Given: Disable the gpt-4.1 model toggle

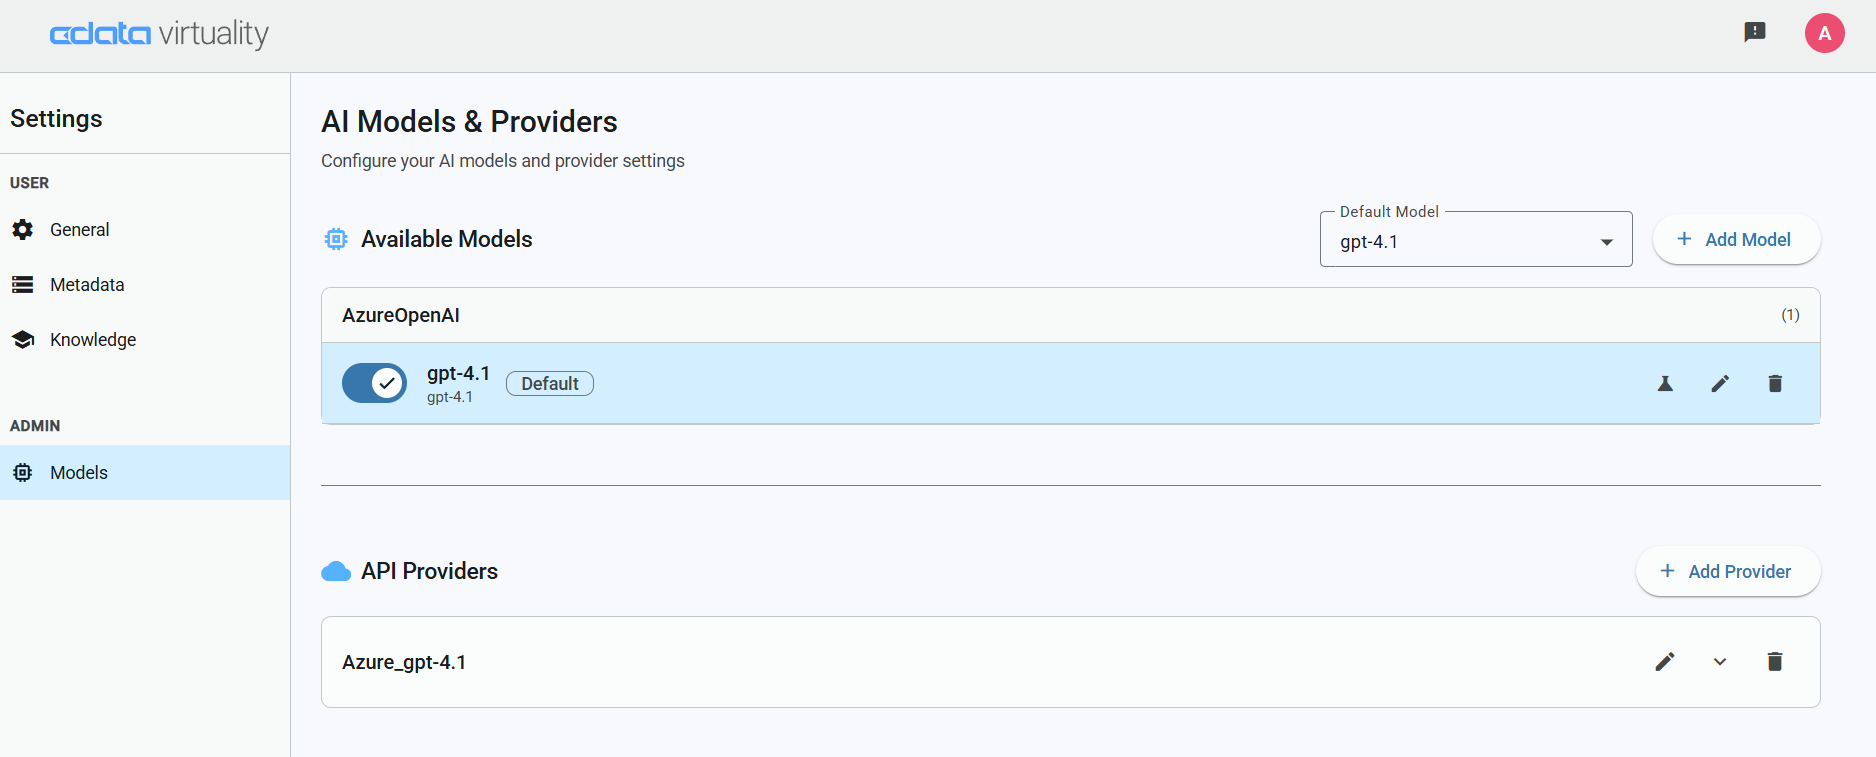Looking at the screenshot, I should pyautogui.click(x=374, y=383).
